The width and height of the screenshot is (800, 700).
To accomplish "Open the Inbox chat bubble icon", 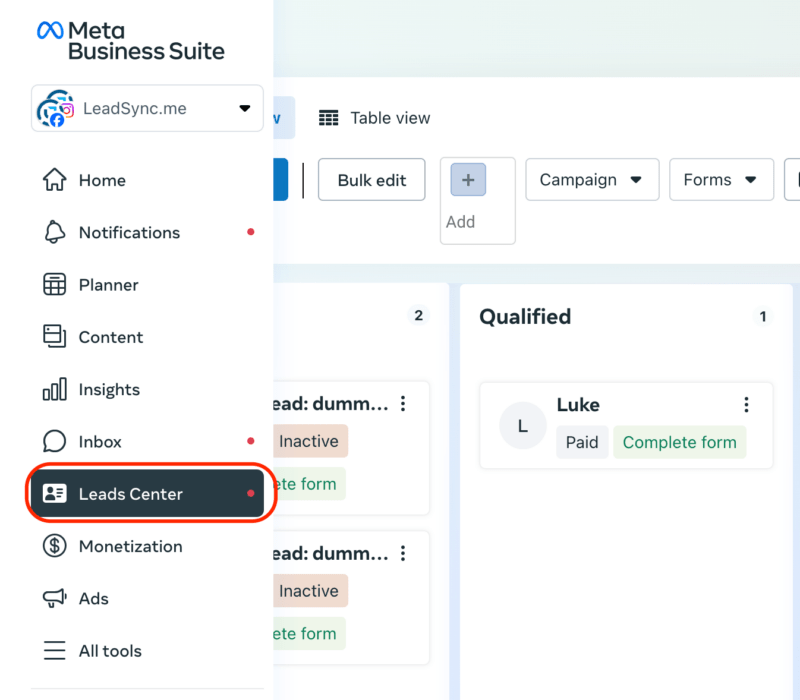I will click(x=54, y=441).
